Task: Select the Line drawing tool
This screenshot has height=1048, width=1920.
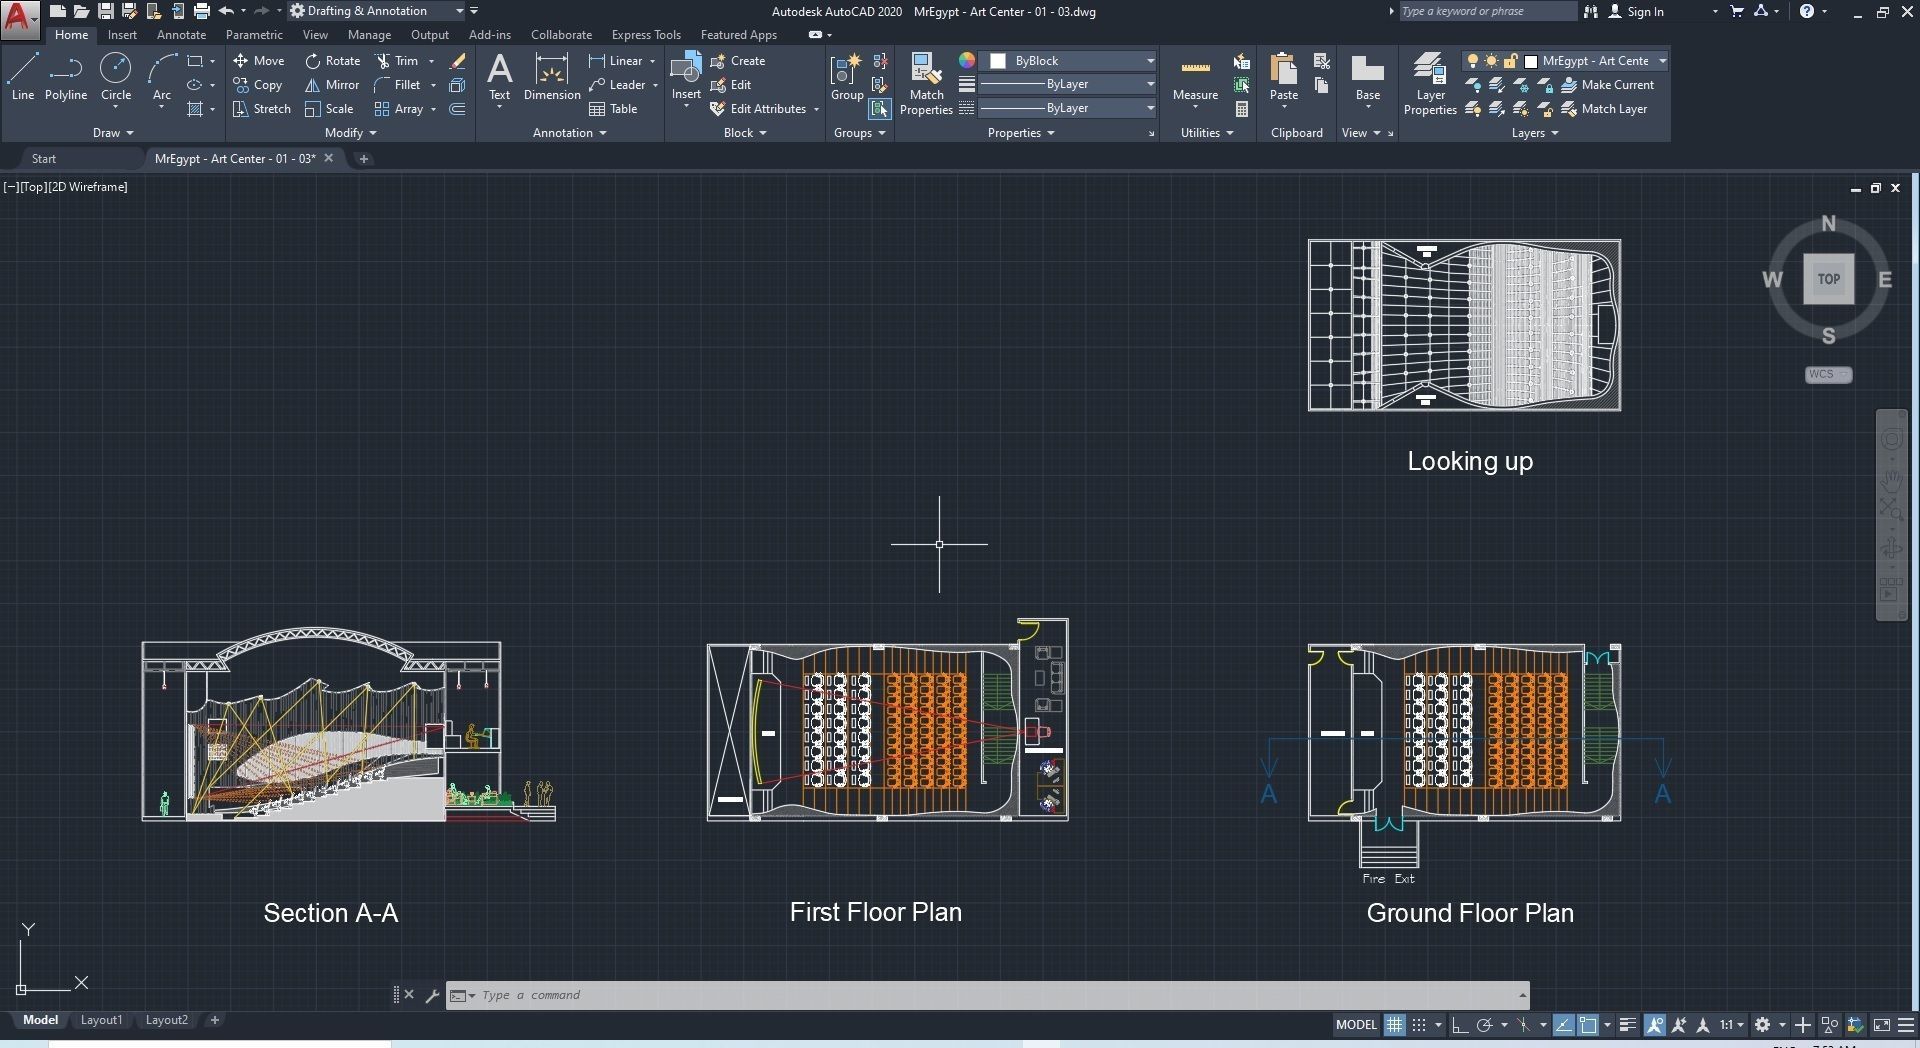Action: pos(22,77)
